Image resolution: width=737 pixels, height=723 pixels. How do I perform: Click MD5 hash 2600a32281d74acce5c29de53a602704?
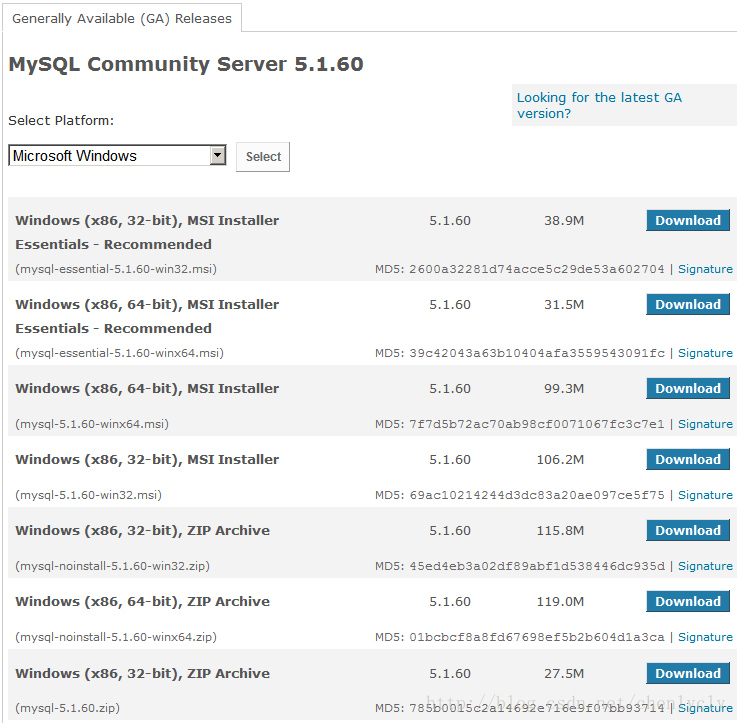[x=537, y=269]
